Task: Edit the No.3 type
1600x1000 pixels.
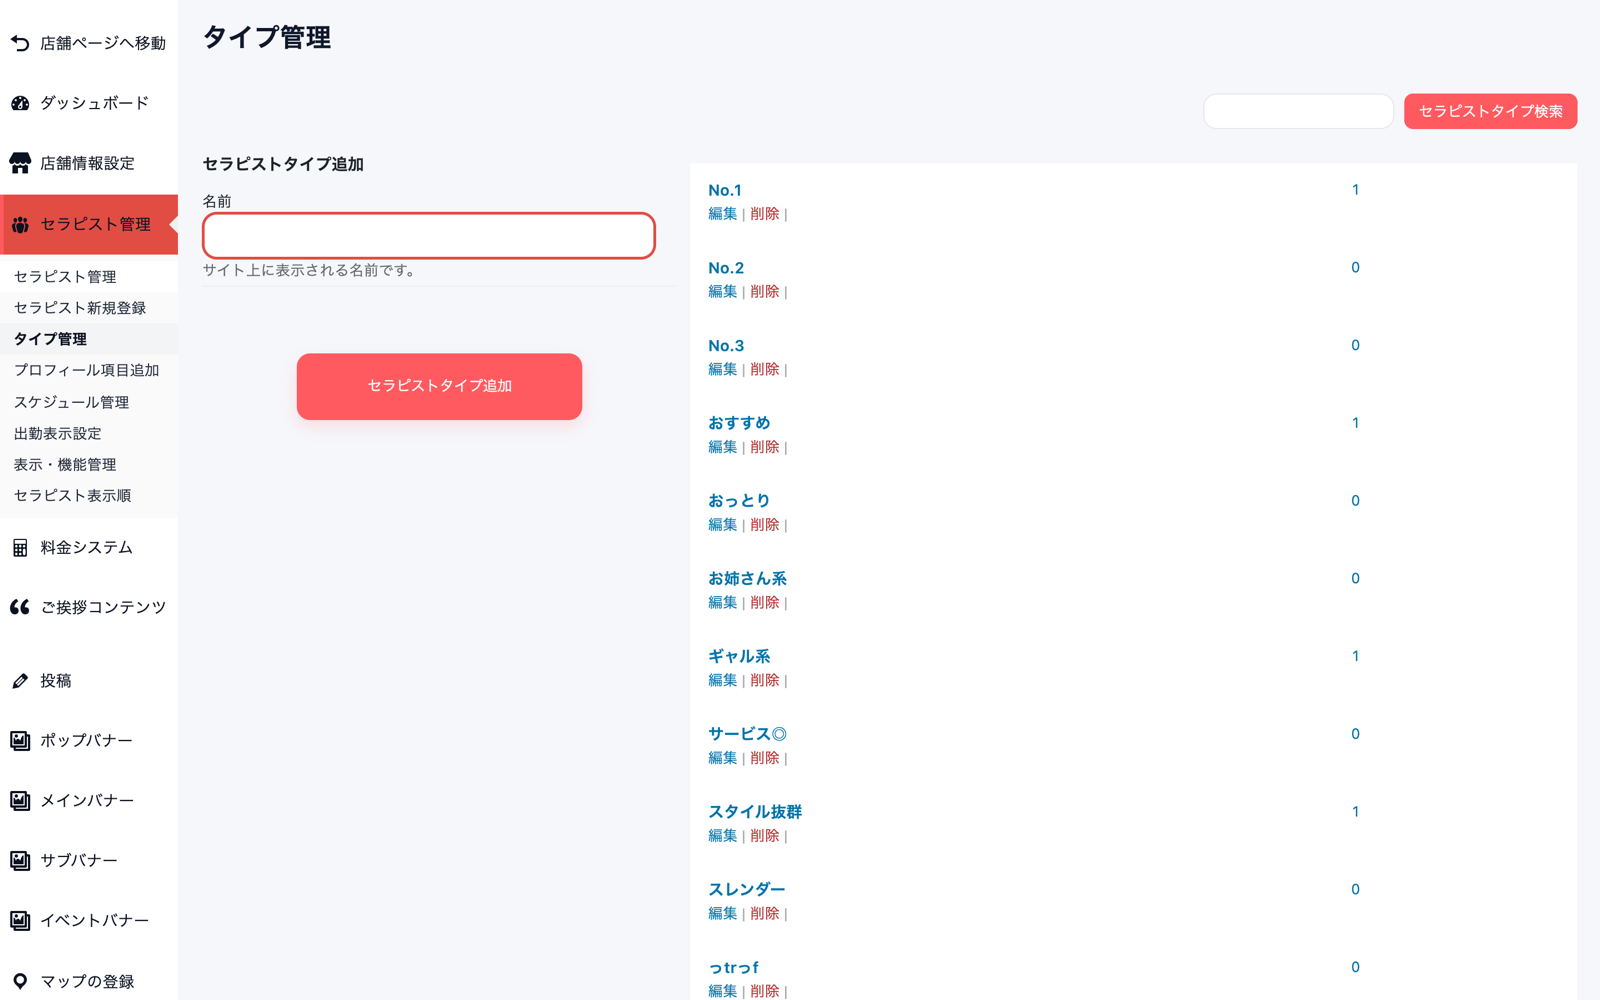Action: [722, 370]
